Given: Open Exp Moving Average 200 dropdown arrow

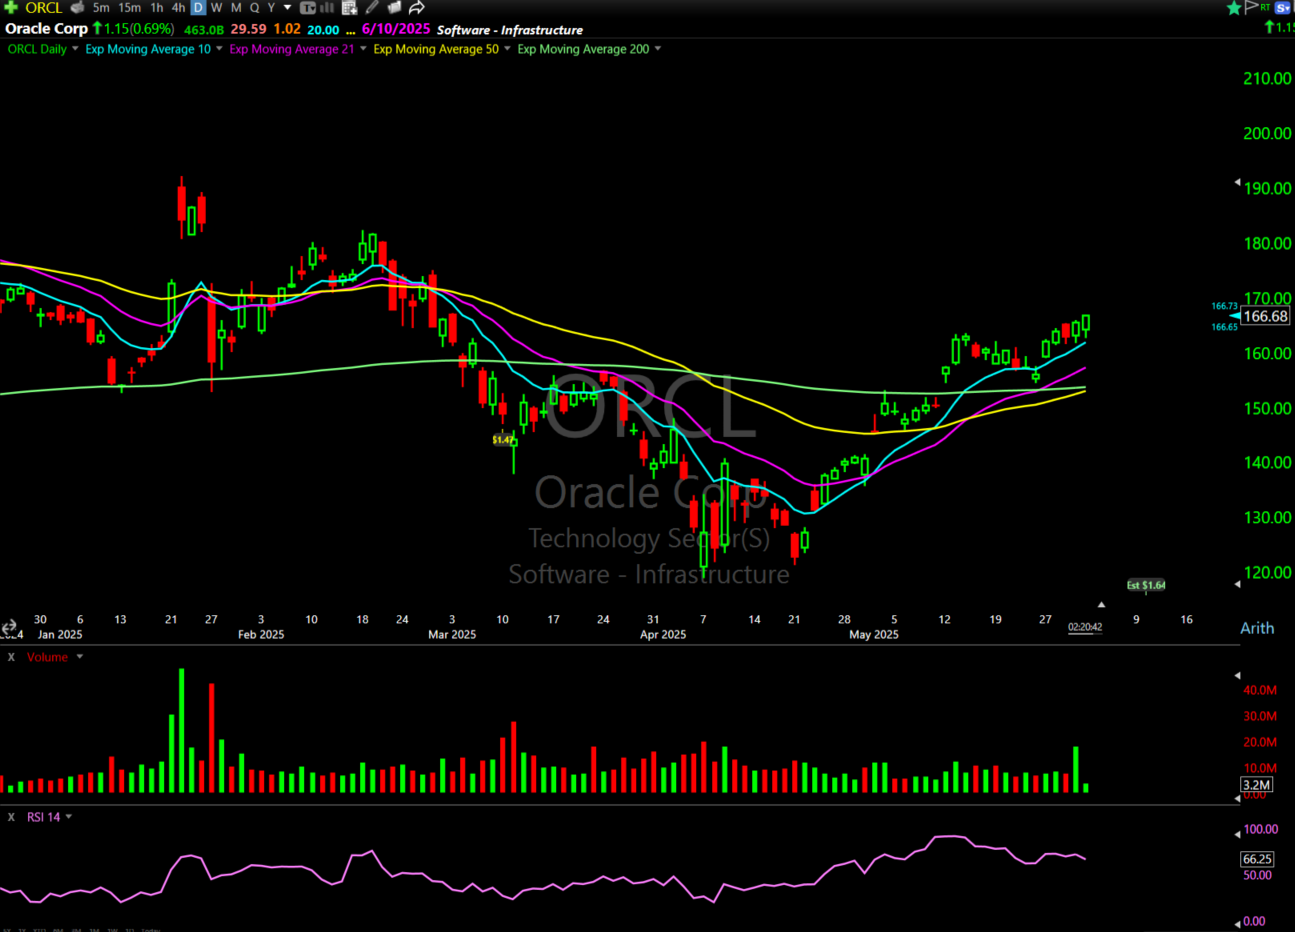Looking at the screenshot, I should [x=657, y=49].
